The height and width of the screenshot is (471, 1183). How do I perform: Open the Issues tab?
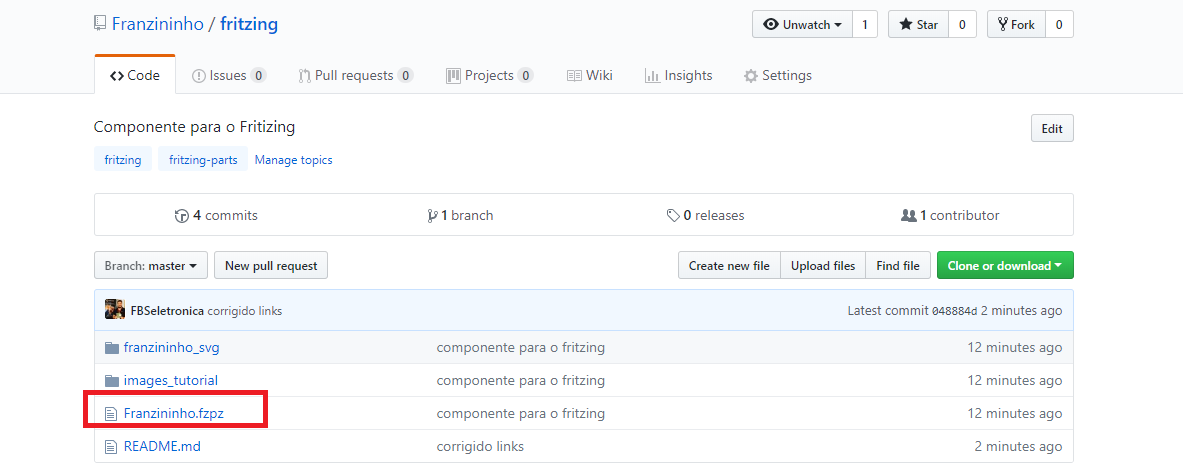[x=229, y=75]
